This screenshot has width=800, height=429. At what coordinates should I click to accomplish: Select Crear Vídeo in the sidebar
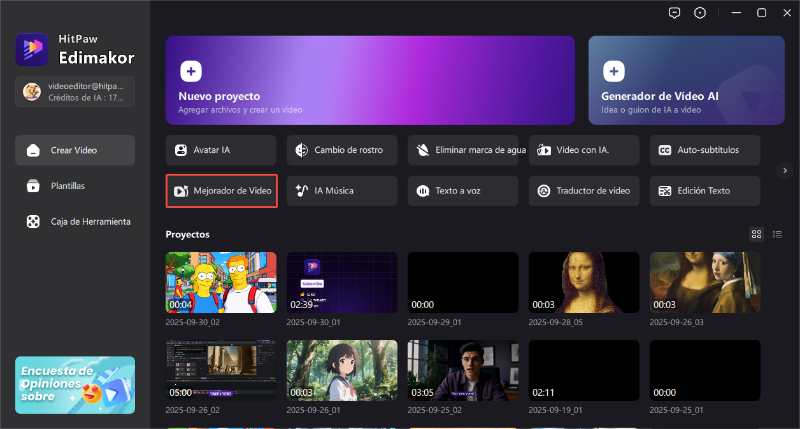pyautogui.click(x=75, y=150)
